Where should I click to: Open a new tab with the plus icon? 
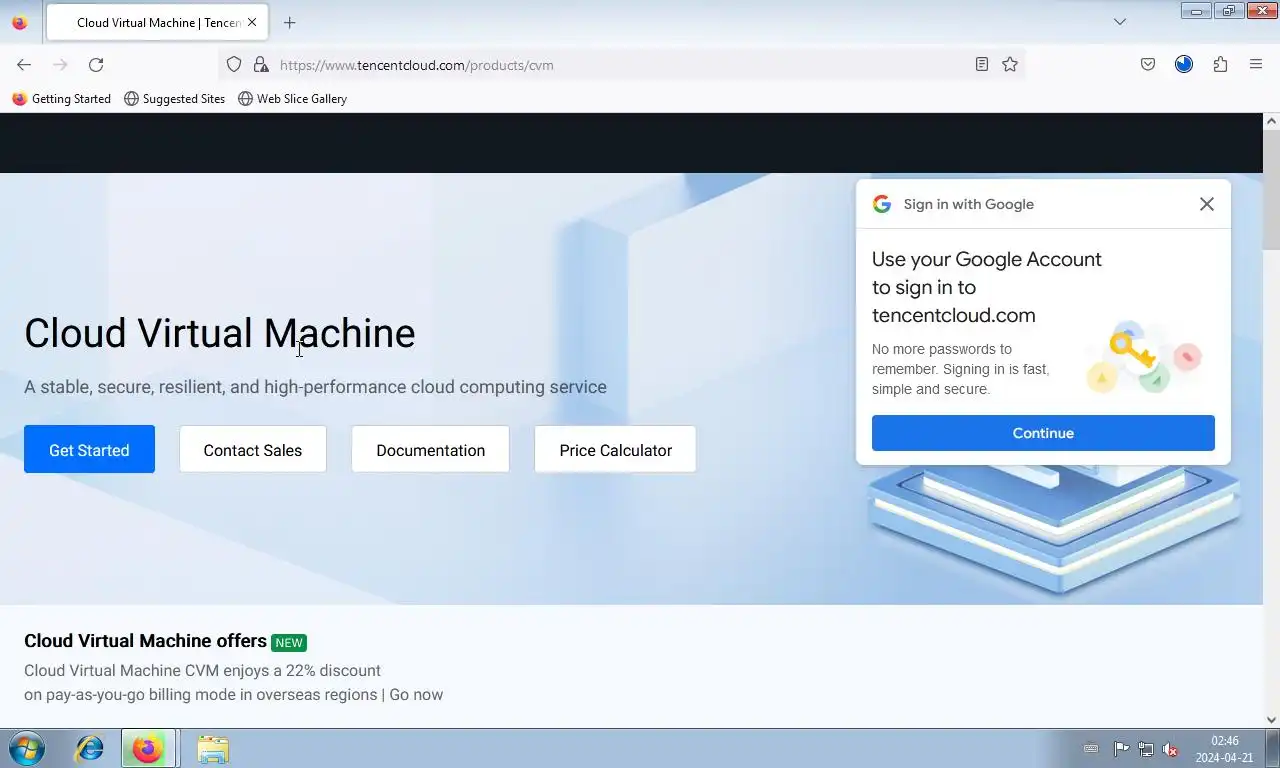[289, 22]
